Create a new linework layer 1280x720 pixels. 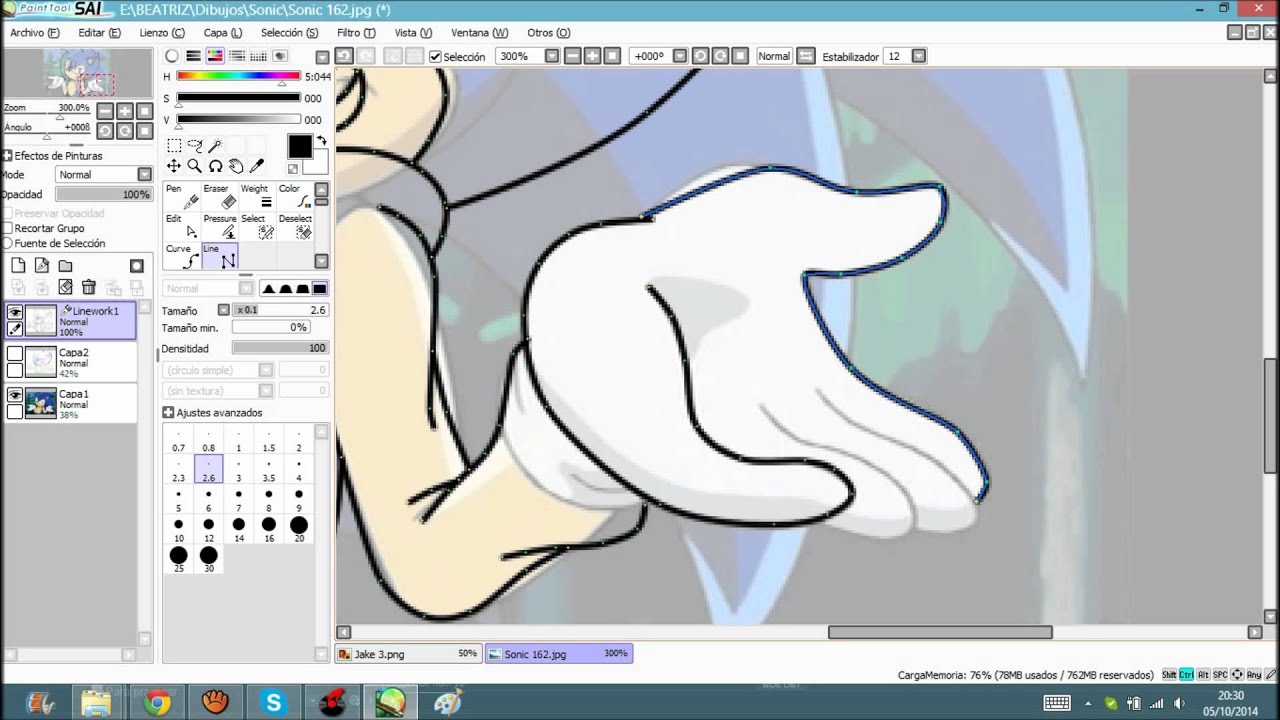(42, 265)
